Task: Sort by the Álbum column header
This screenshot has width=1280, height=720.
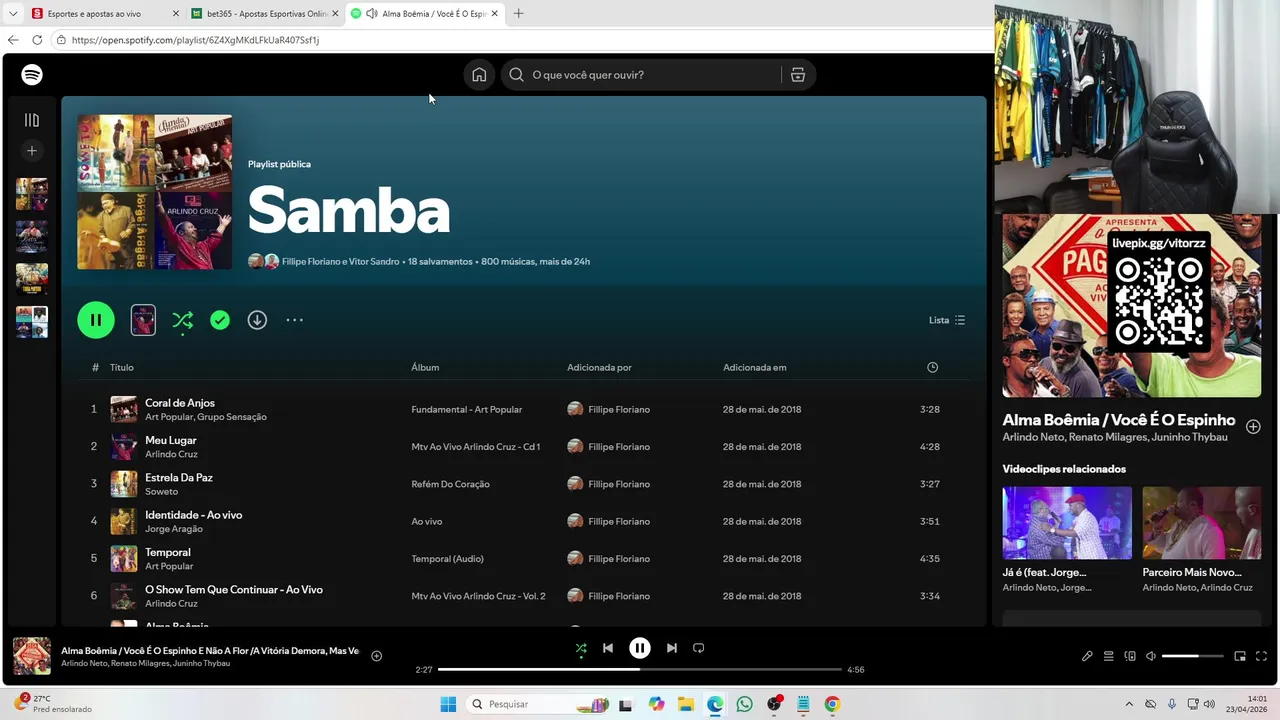Action: click(425, 367)
